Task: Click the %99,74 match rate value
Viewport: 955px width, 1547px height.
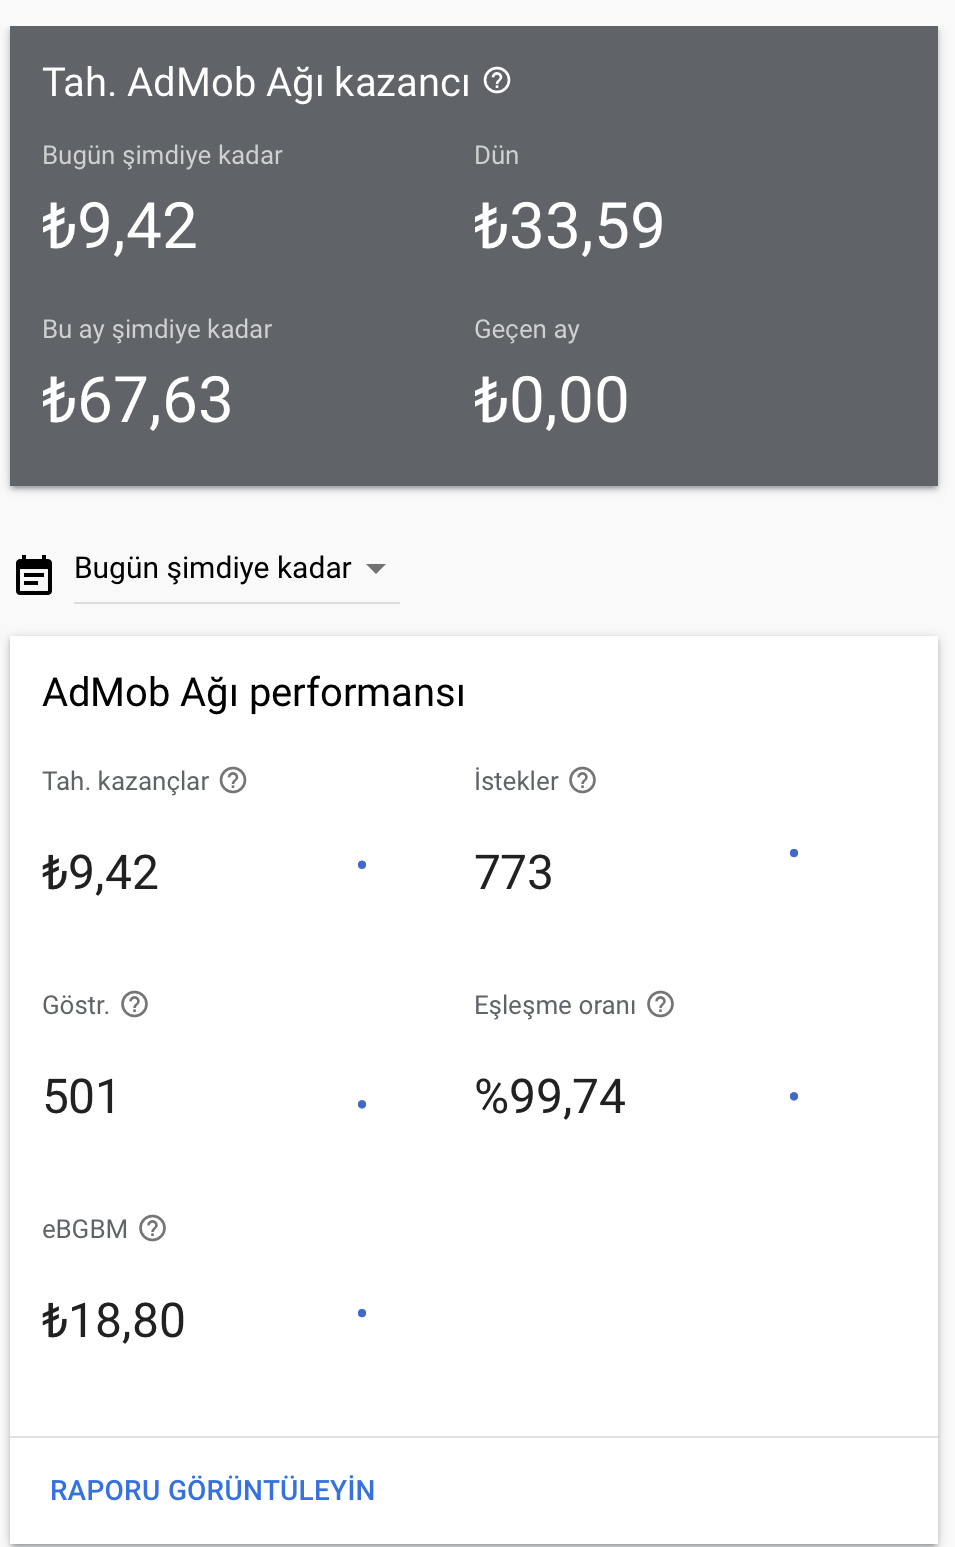Action: click(550, 1097)
